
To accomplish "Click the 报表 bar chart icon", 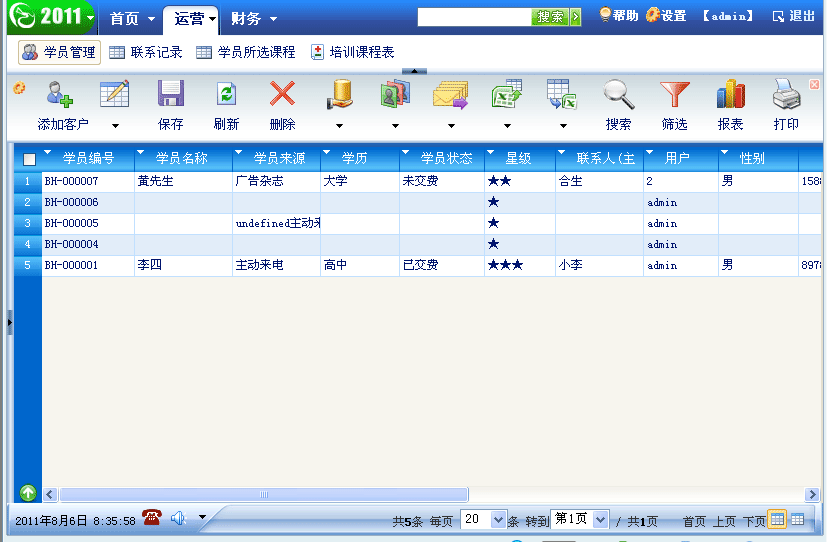I will point(731,94).
